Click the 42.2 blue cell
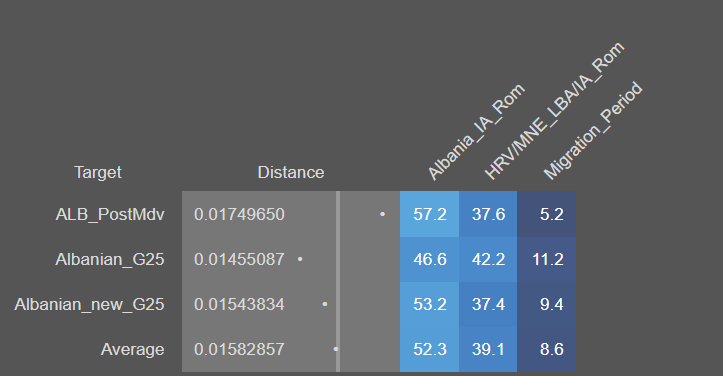 [x=488, y=259]
